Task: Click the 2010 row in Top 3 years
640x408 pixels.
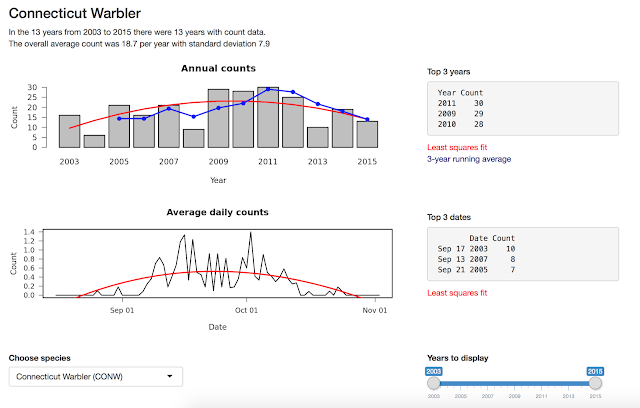Action: 460,124
